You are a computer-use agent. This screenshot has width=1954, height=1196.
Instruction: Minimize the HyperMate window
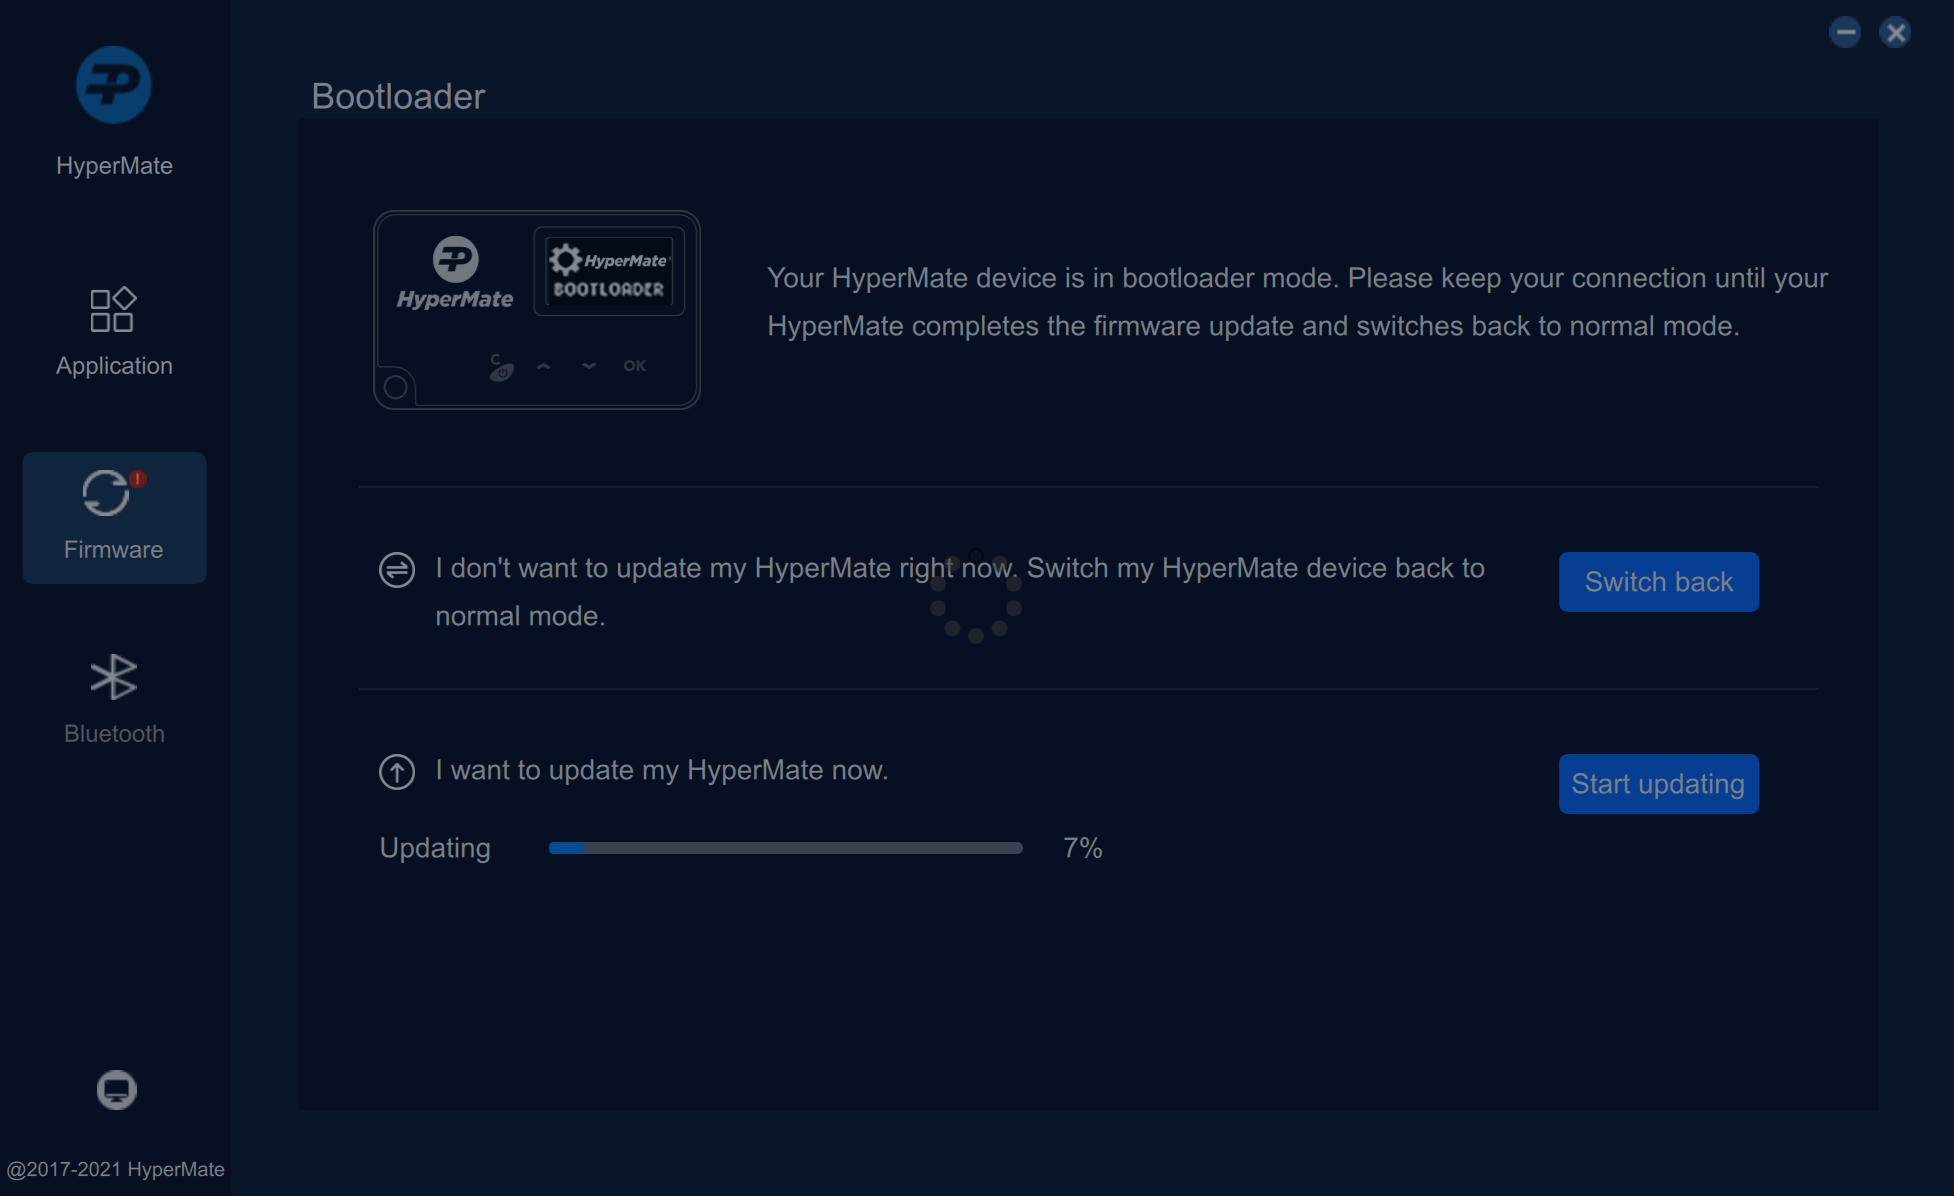click(x=1845, y=32)
